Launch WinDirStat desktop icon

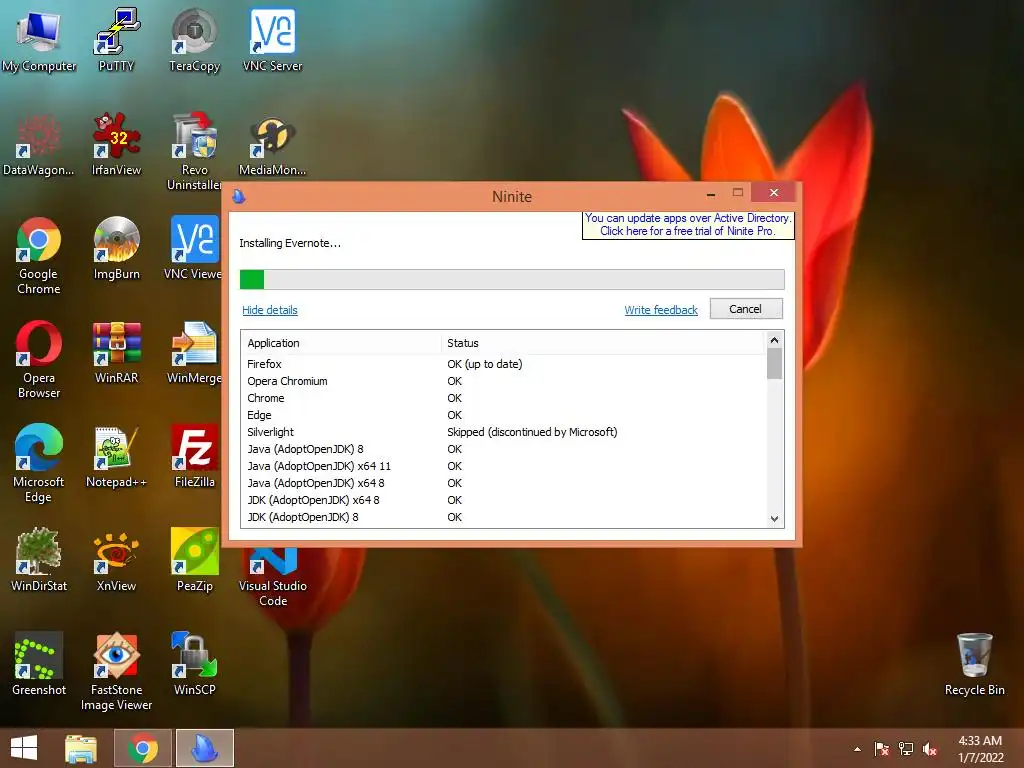click(39, 560)
